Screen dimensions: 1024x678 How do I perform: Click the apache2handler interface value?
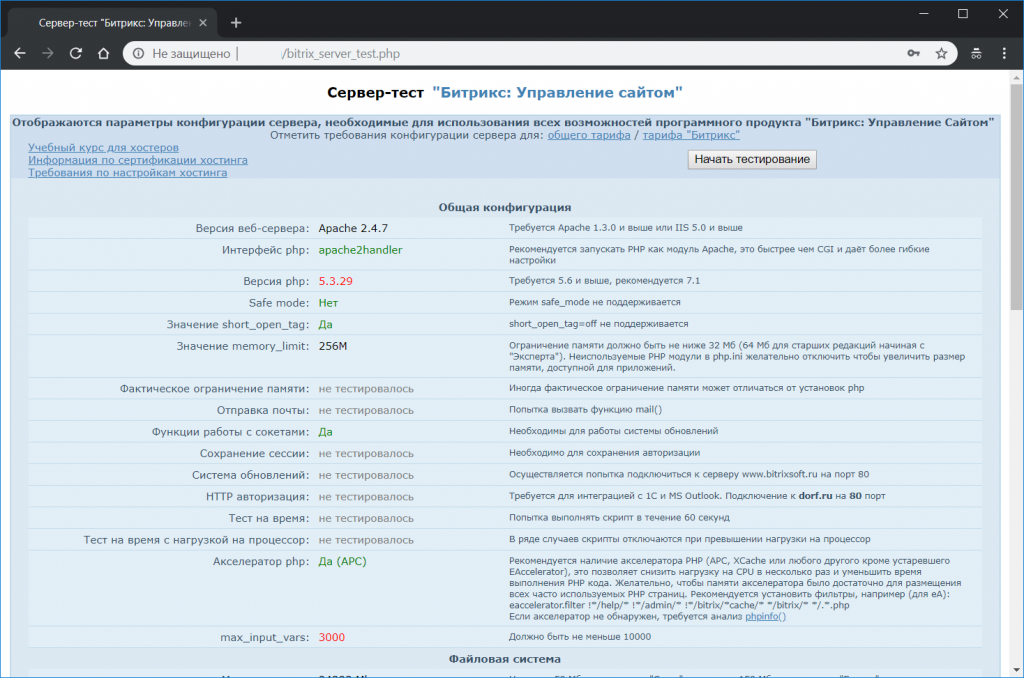coord(360,250)
